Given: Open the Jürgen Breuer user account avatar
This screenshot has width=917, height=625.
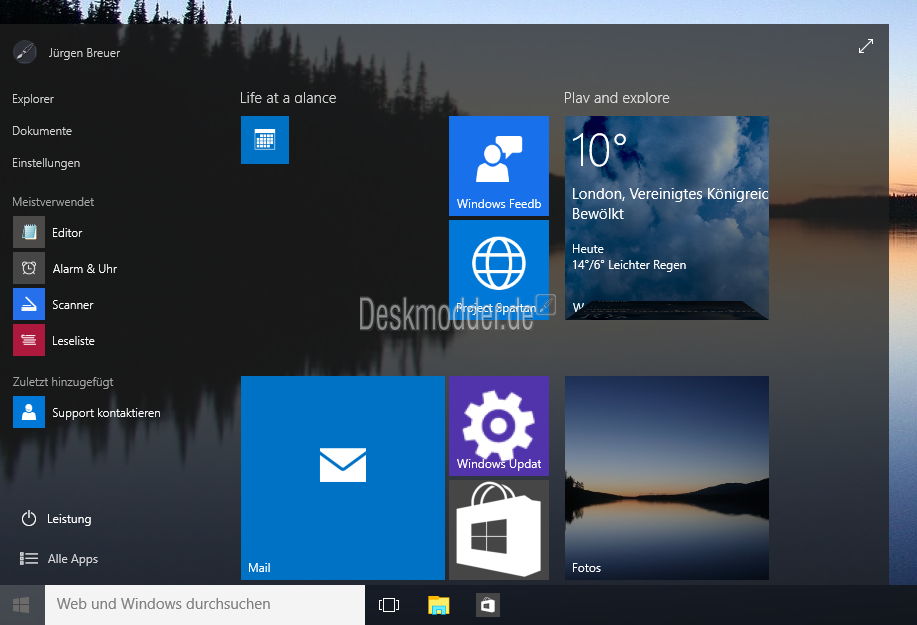Looking at the screenshot, I should click(x=25, y=52).
